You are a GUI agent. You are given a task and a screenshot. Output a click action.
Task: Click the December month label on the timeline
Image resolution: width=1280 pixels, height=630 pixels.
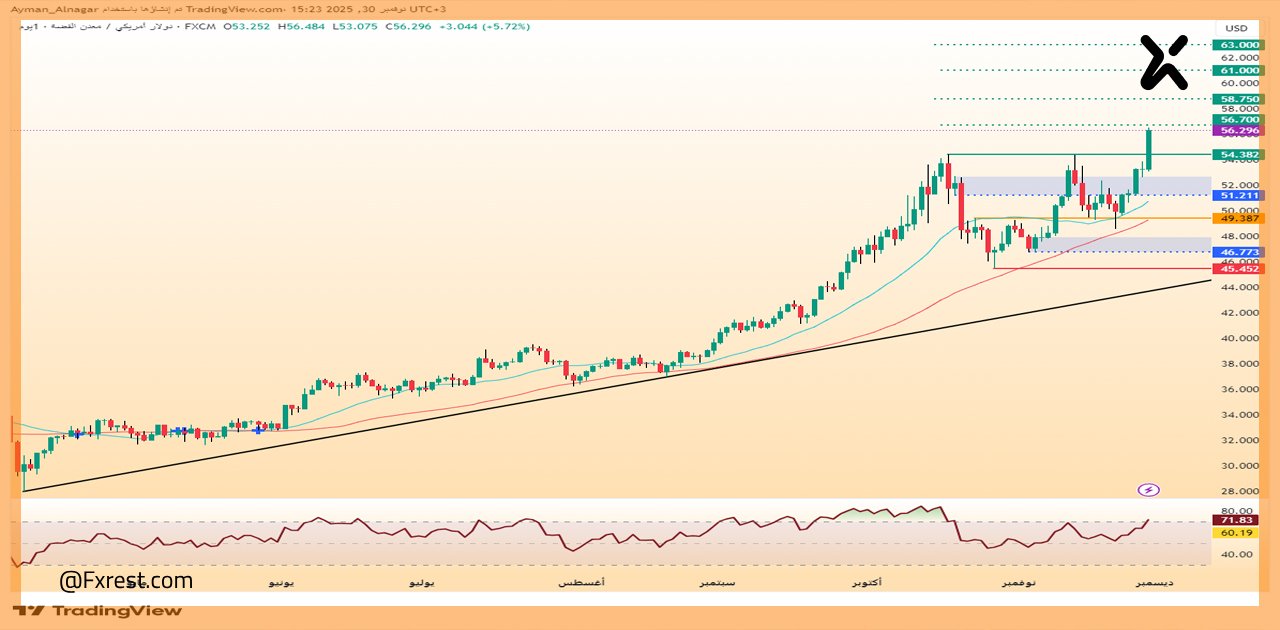[x=1155, y=582]
